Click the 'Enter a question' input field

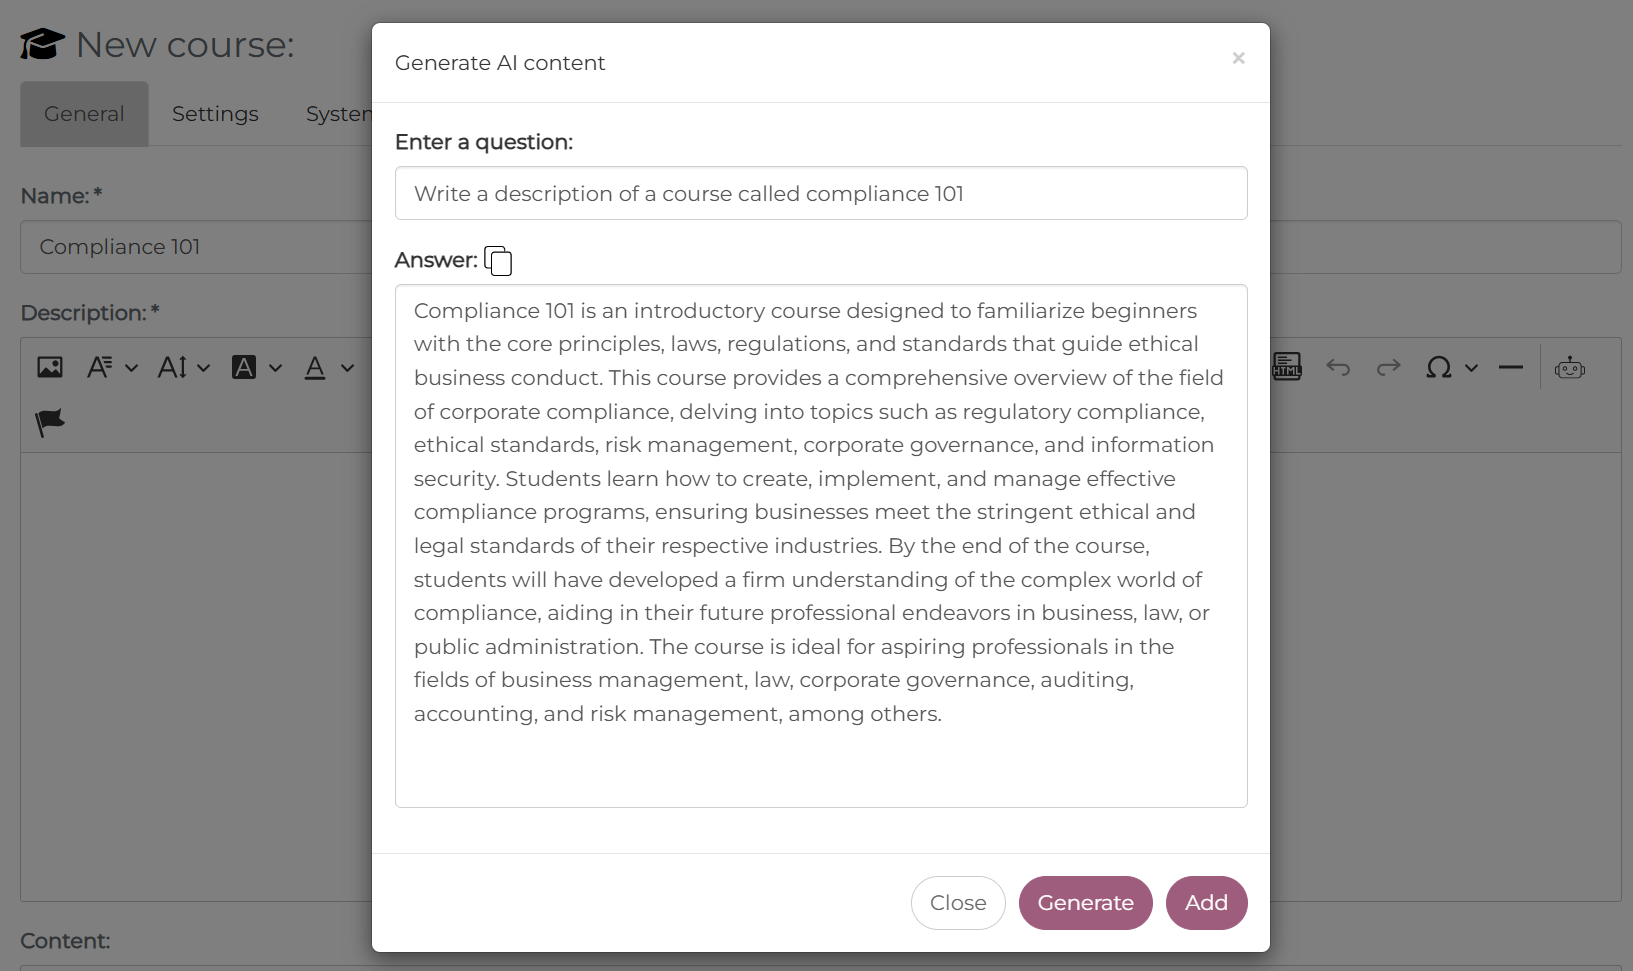click(x=821, y=193)
